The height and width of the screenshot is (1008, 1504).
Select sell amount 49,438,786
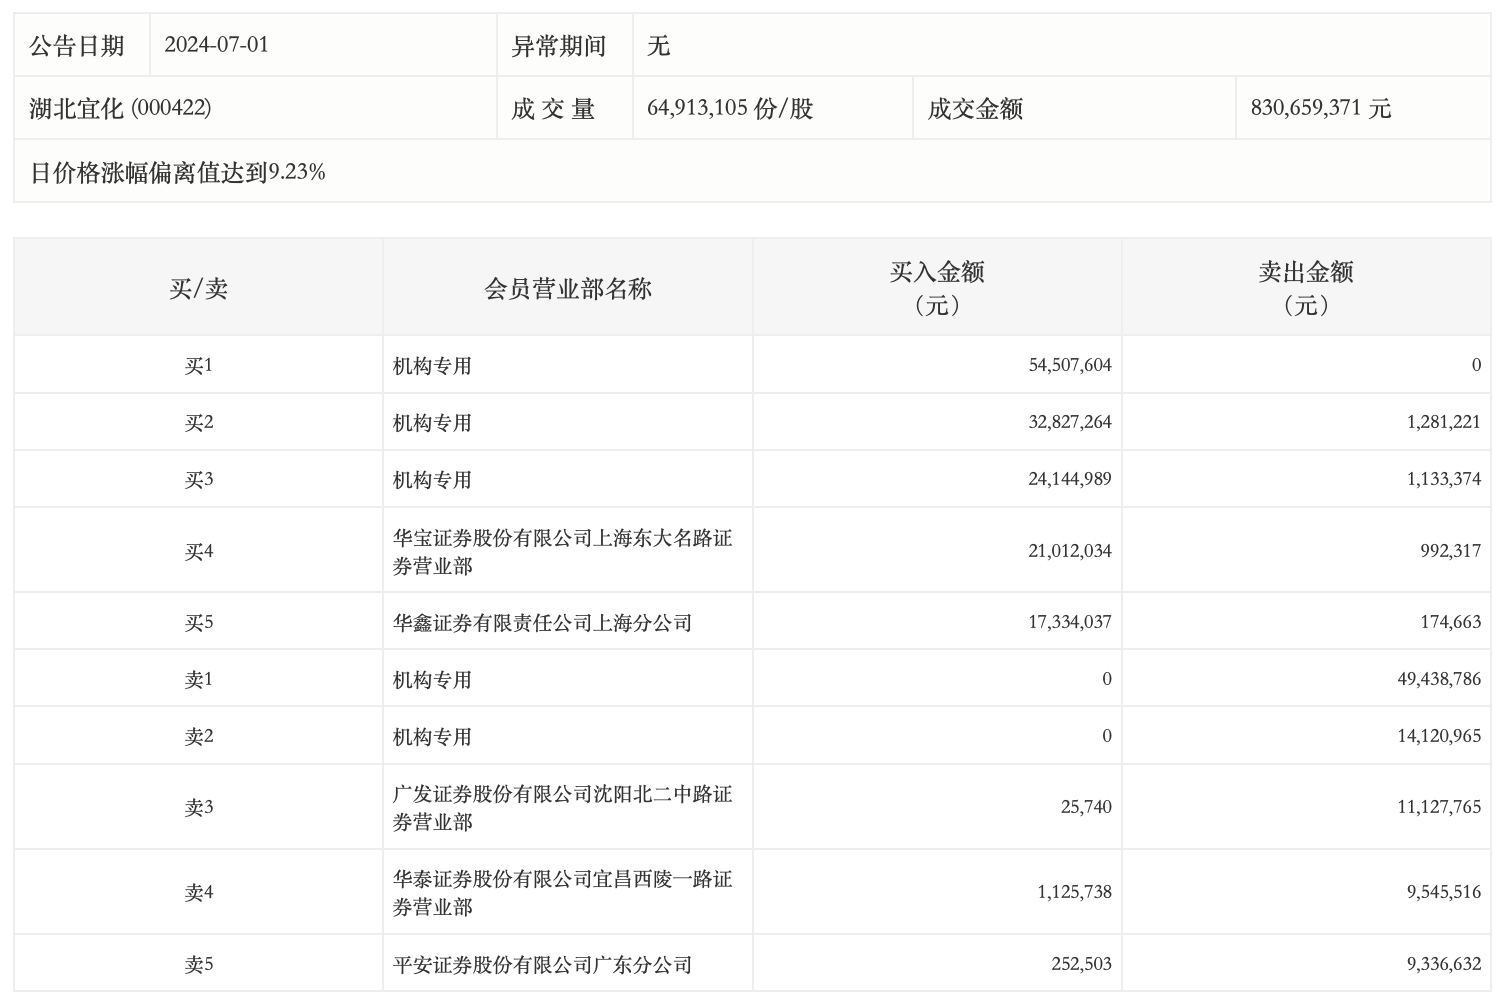[x=1438, y=679]
